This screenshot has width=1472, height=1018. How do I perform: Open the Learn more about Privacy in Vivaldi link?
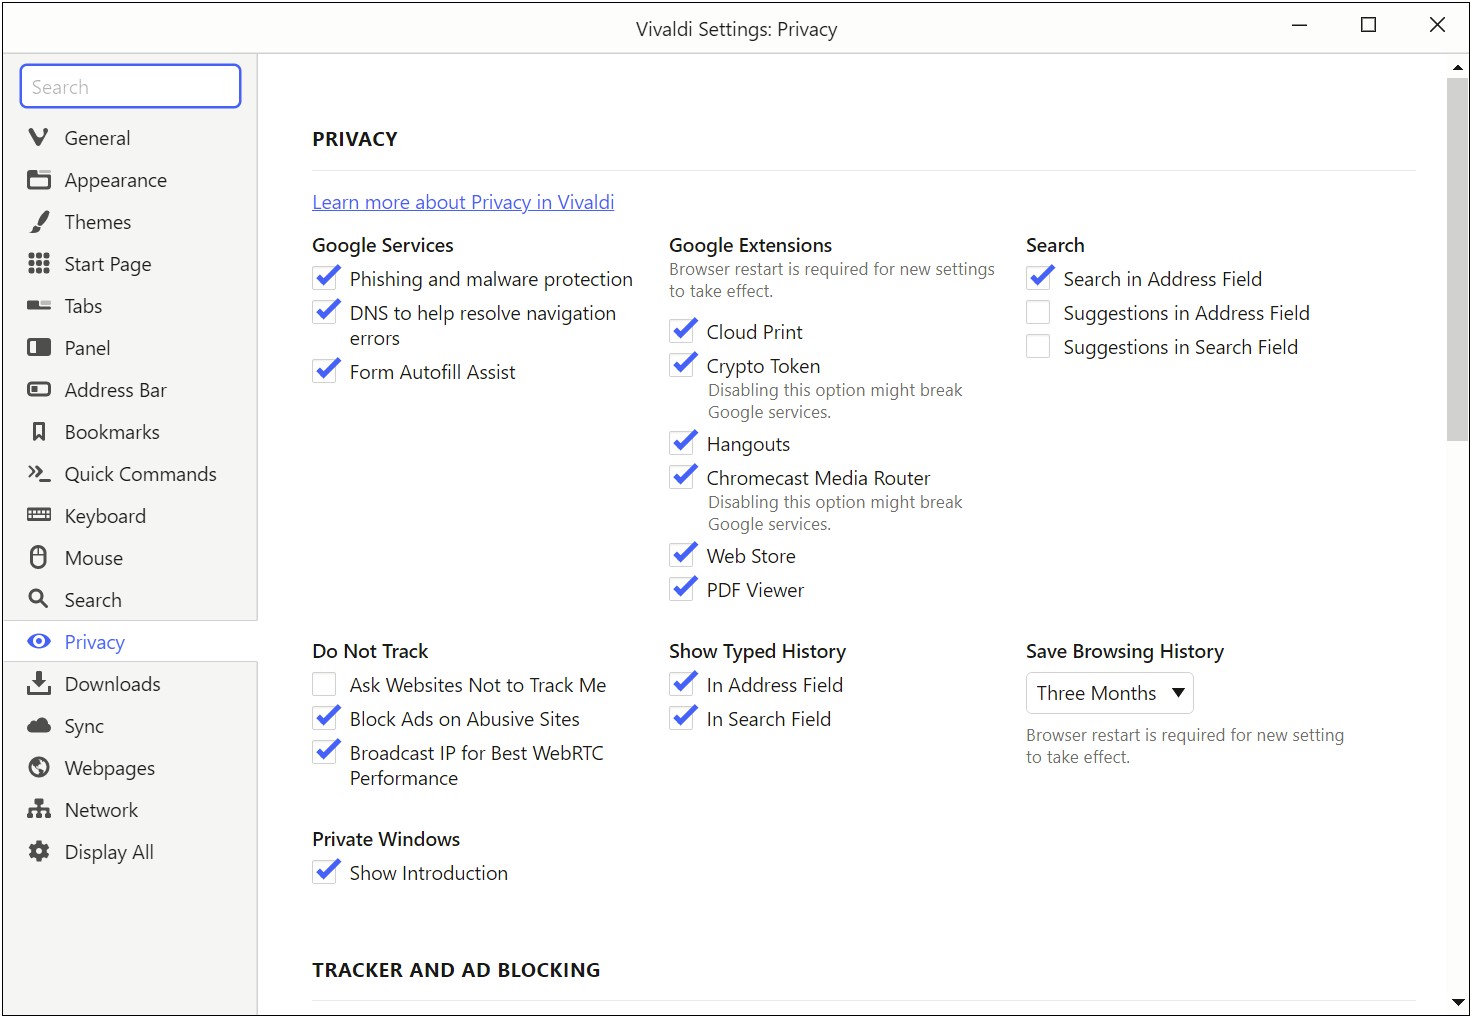coord(463,202)
